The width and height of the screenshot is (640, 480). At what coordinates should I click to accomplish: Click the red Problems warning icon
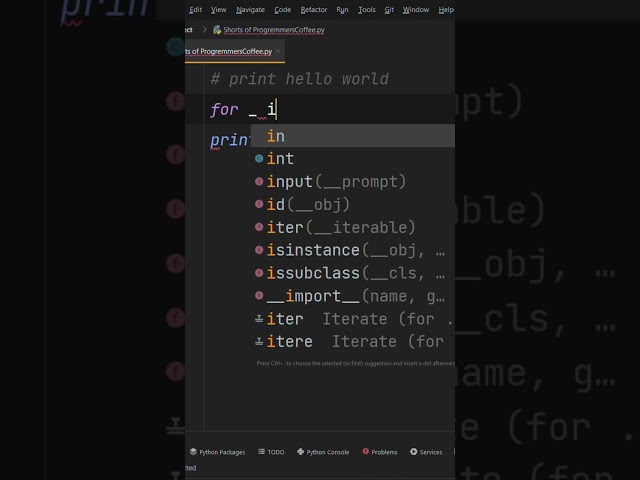click(x=366, y=451)
